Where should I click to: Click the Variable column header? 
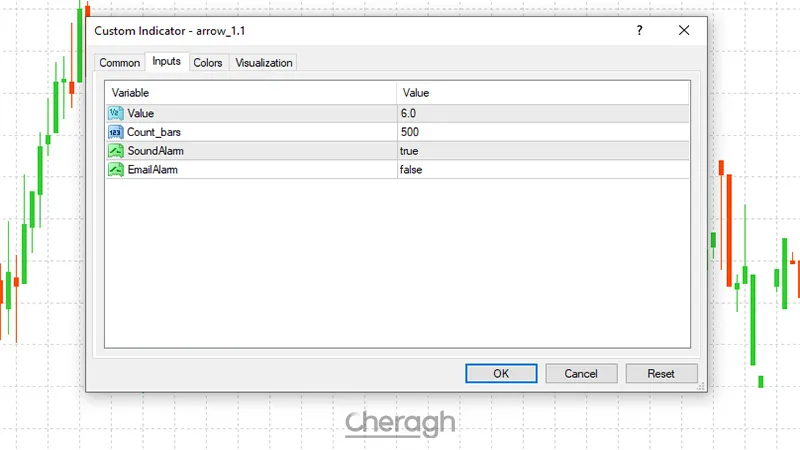coord(250,93)
